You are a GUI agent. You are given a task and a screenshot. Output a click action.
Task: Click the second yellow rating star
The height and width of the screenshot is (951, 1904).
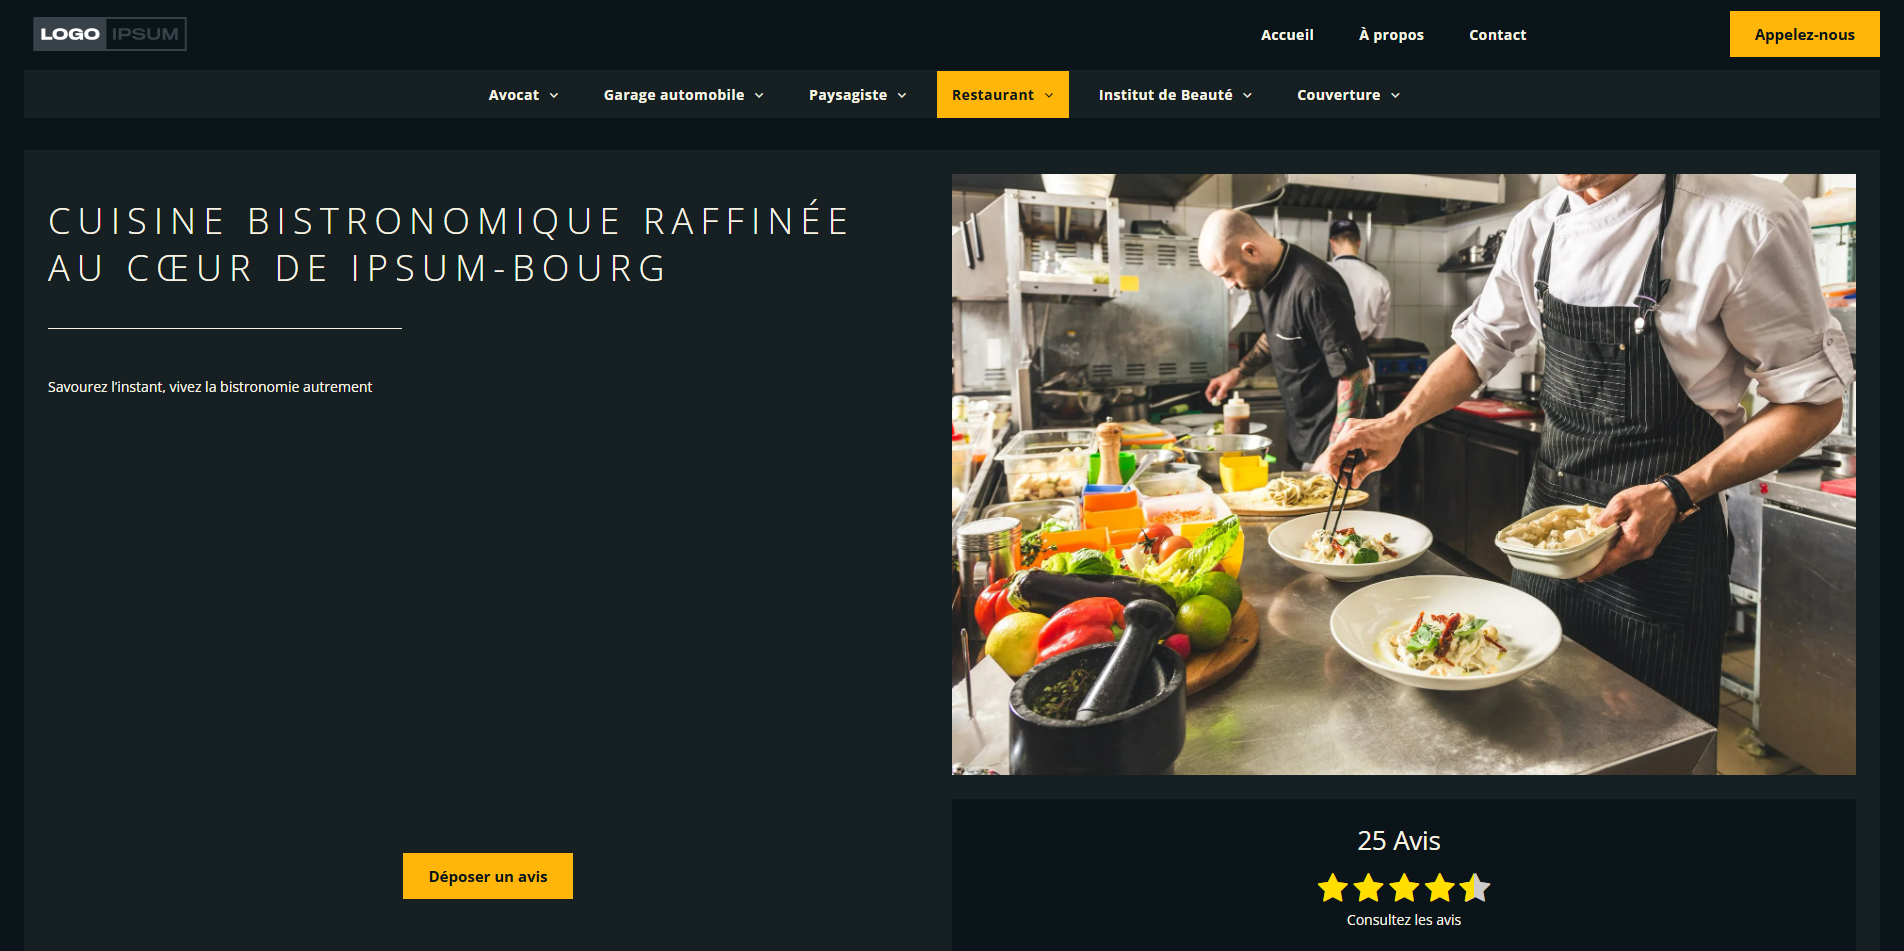1369,888
